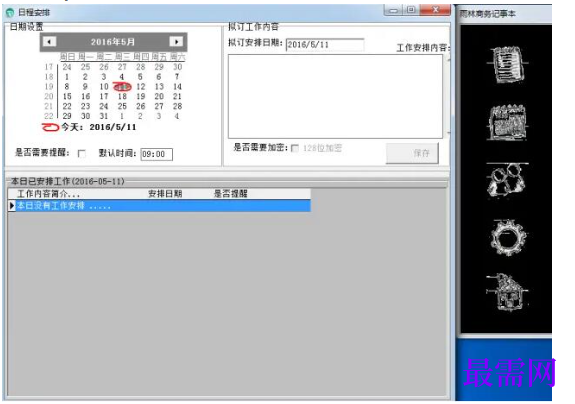Select May 31 in calendar

[104, 116]
